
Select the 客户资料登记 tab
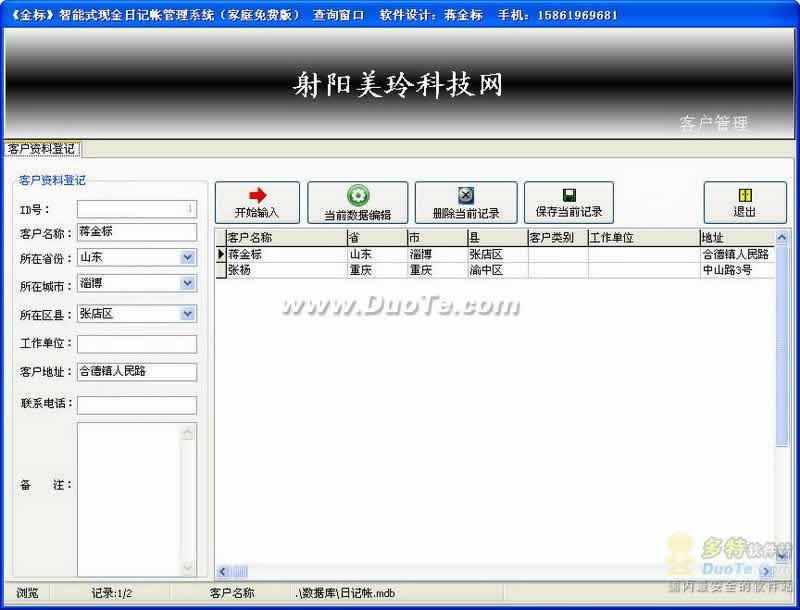[41, 149]
